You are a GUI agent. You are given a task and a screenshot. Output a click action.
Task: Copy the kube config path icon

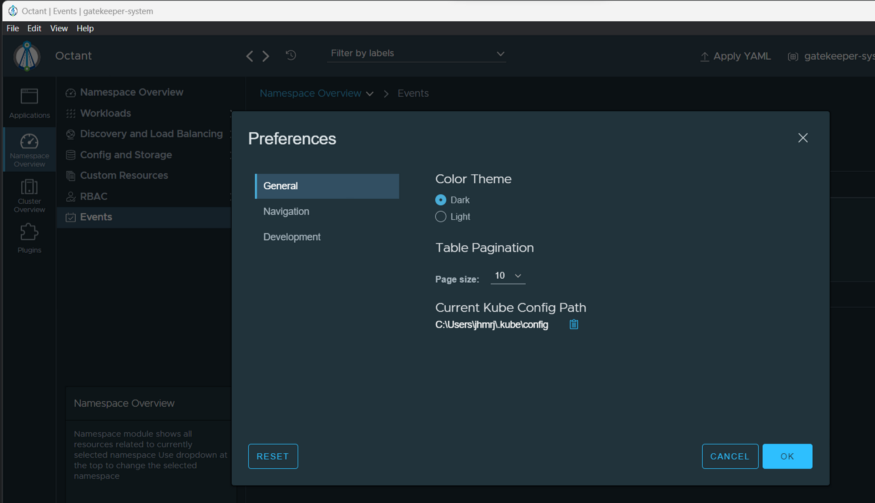(574, 325)
